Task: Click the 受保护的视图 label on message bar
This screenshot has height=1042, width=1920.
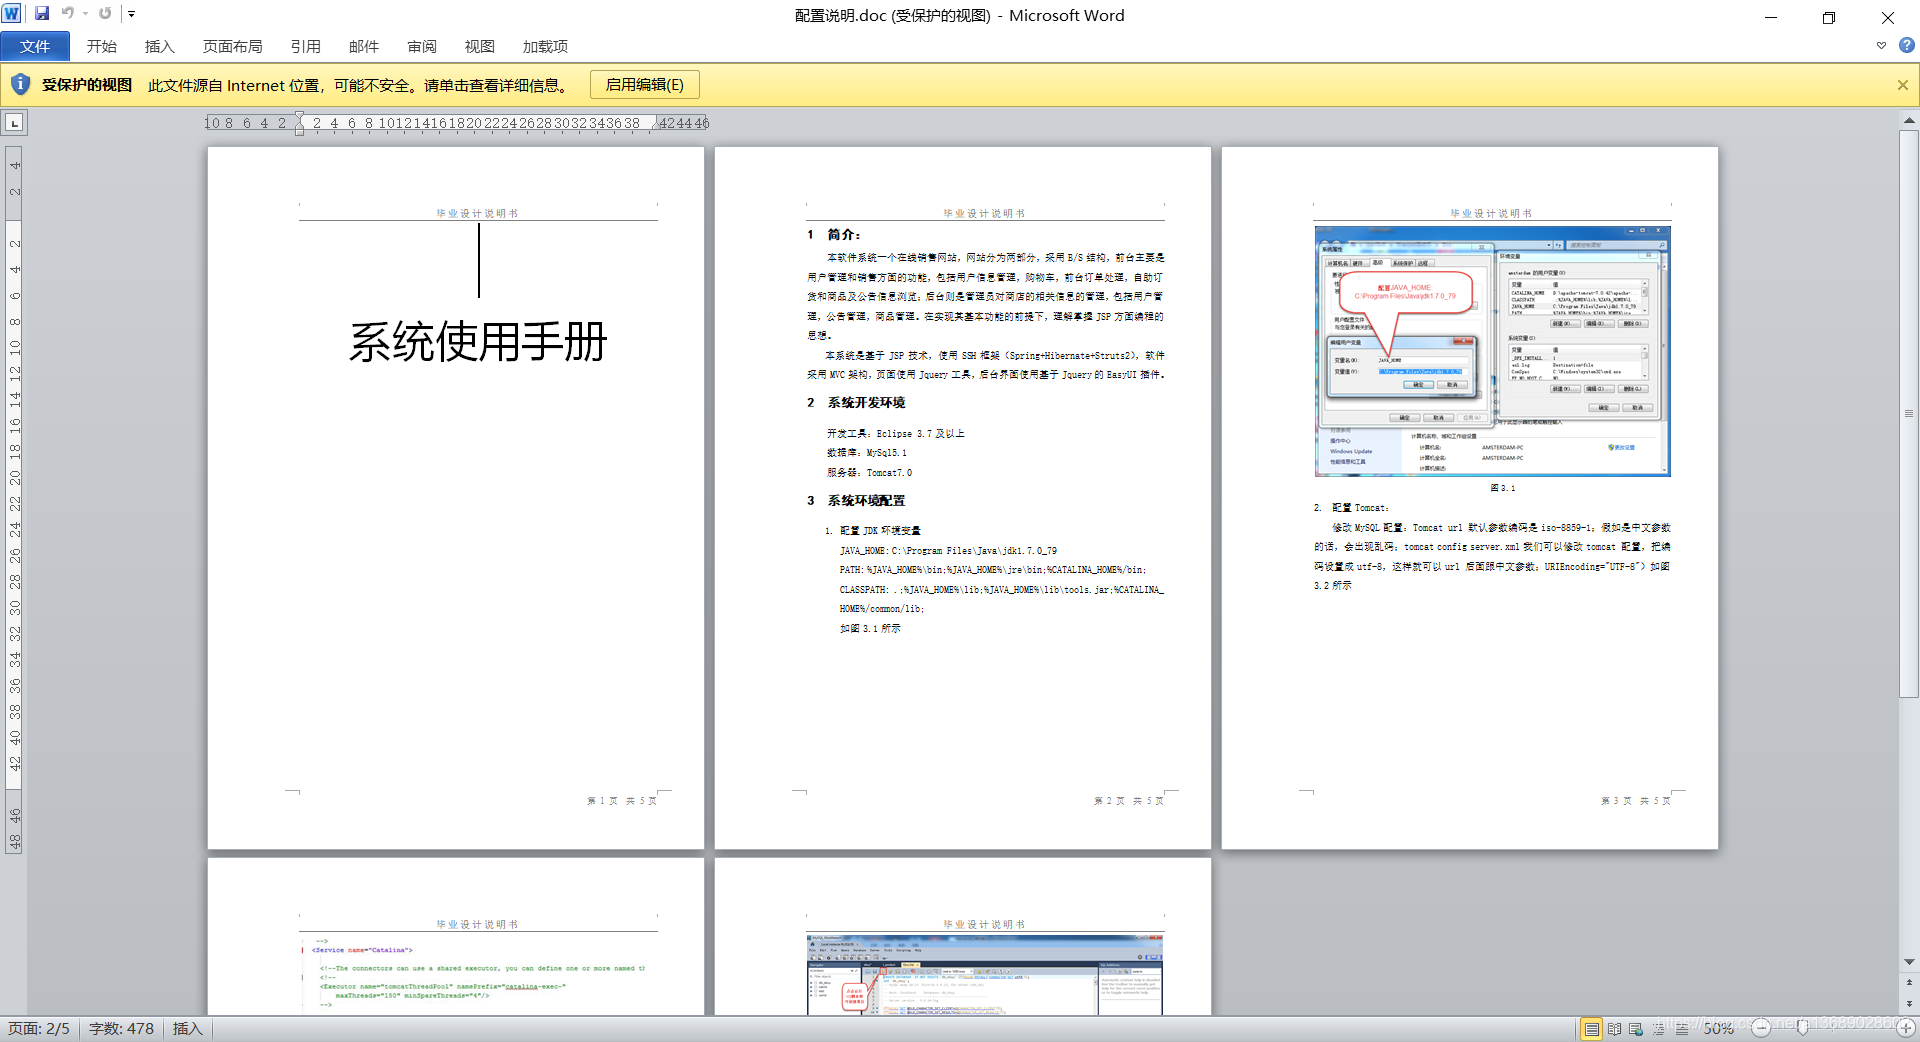Action: [x=87, y=85]
